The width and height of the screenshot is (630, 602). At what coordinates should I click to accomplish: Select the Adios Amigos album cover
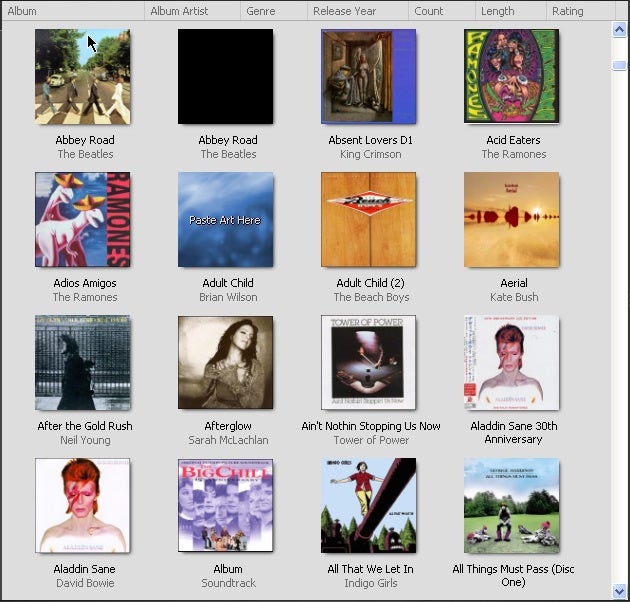(x=82, y=219)
